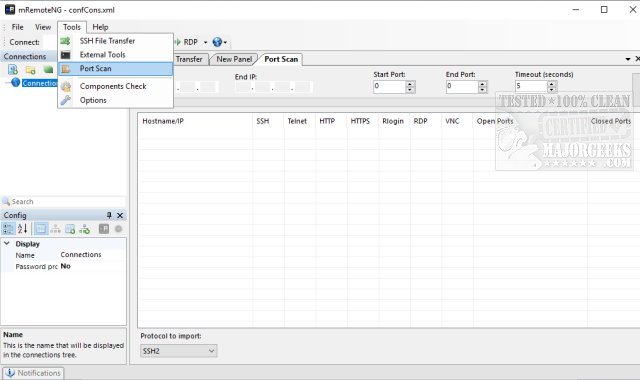Click the New Connection icon in Connections toolbar
The width and height of the screenshot is (640, 380).
click(13, 70)
